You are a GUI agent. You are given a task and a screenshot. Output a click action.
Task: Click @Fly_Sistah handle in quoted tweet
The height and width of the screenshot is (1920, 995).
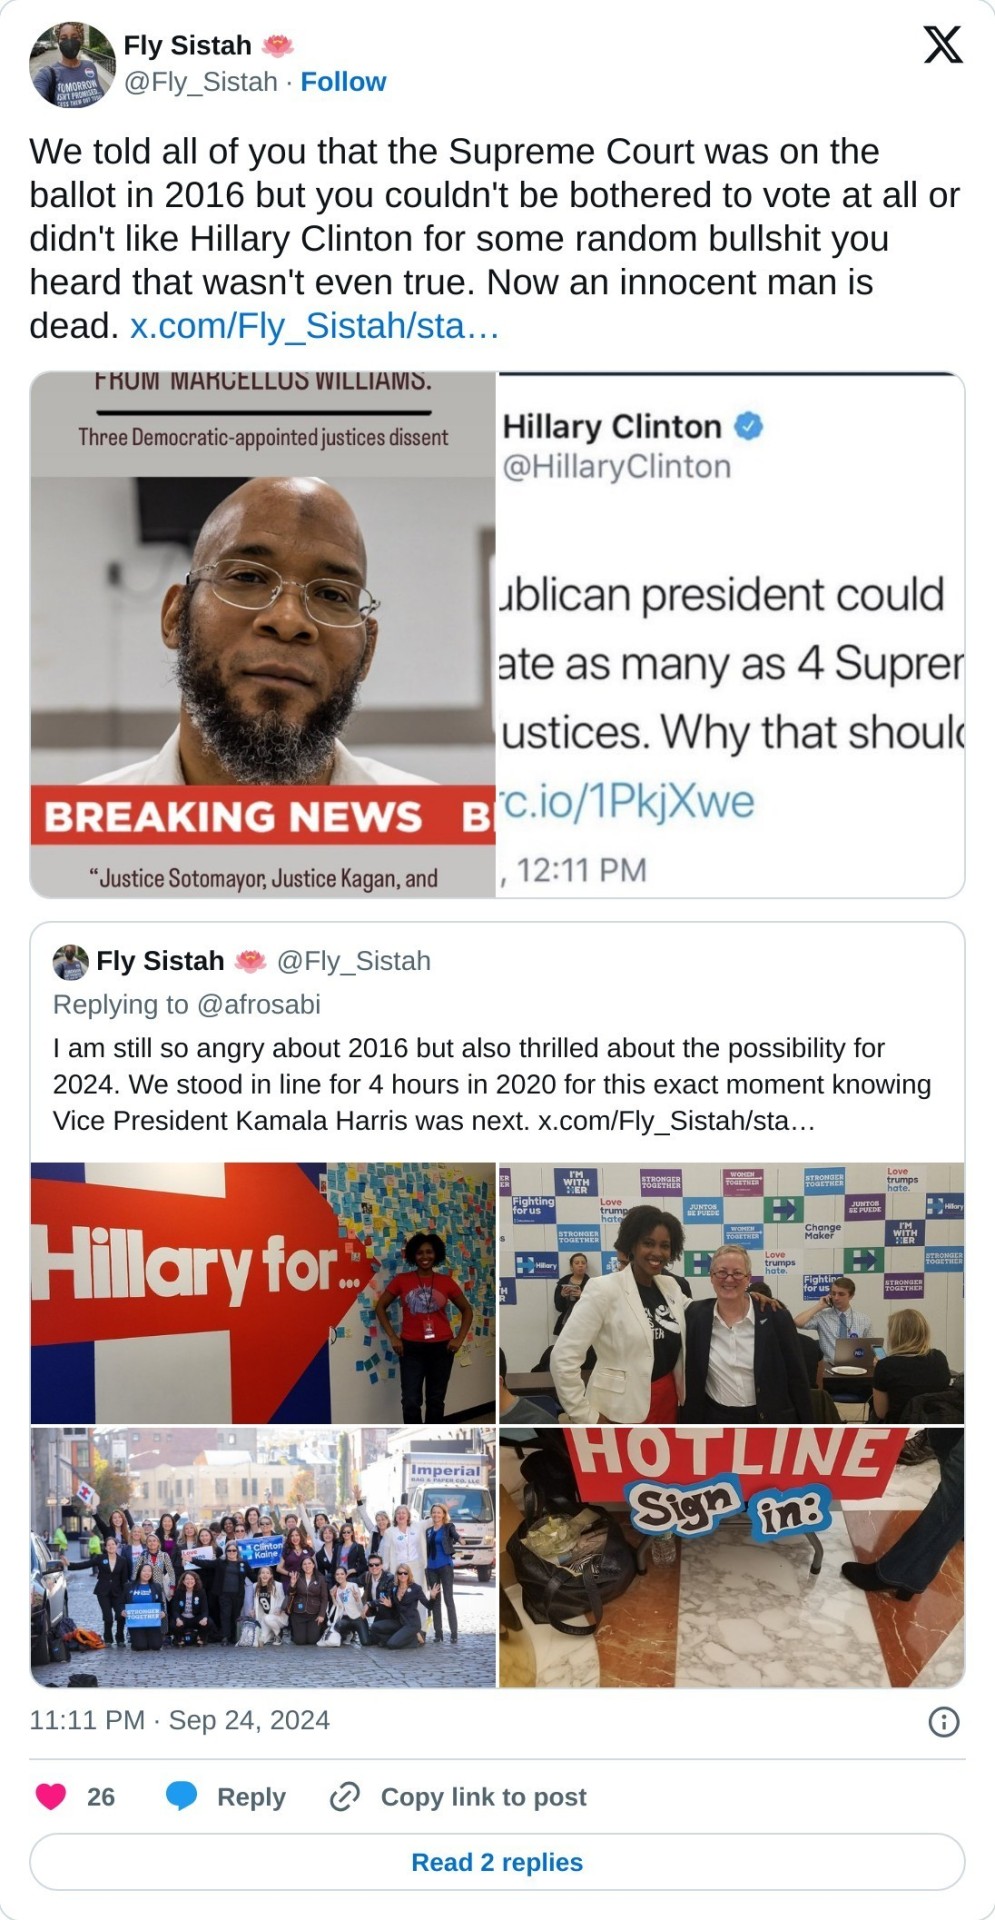353,961
